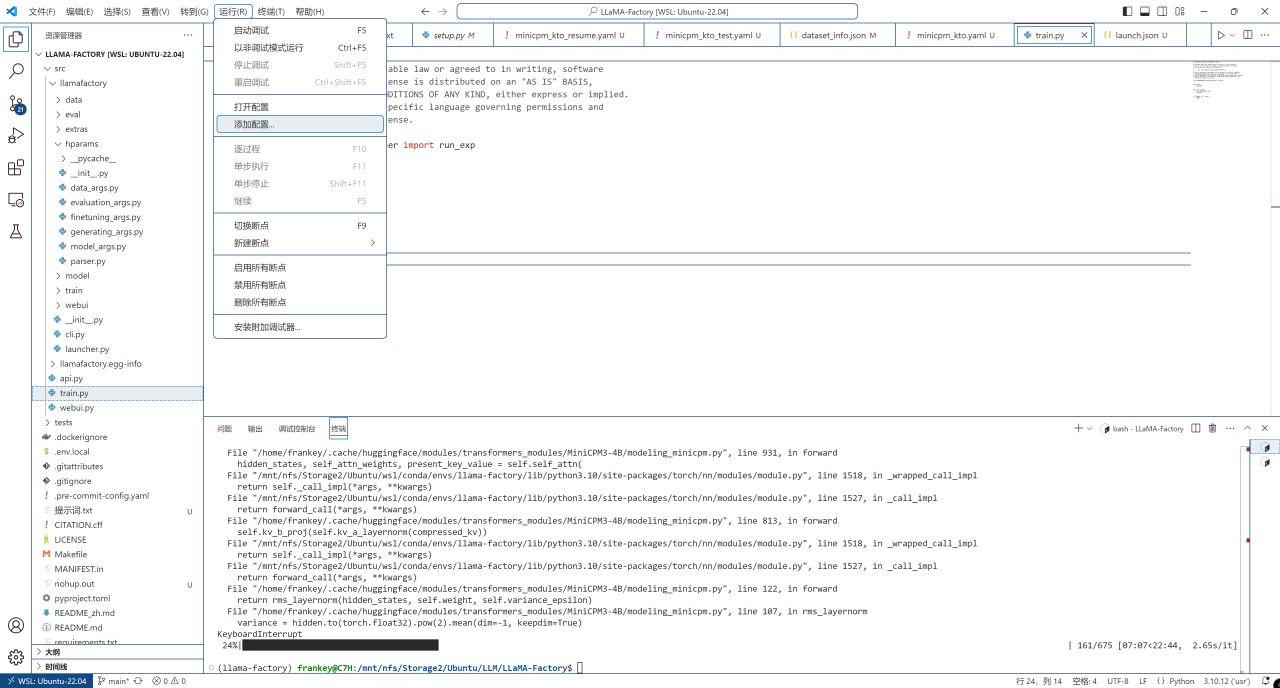Screen dimensions: 1280x688
Task: Toggle bottom panel layout icon
Action: coord(1146,11)
